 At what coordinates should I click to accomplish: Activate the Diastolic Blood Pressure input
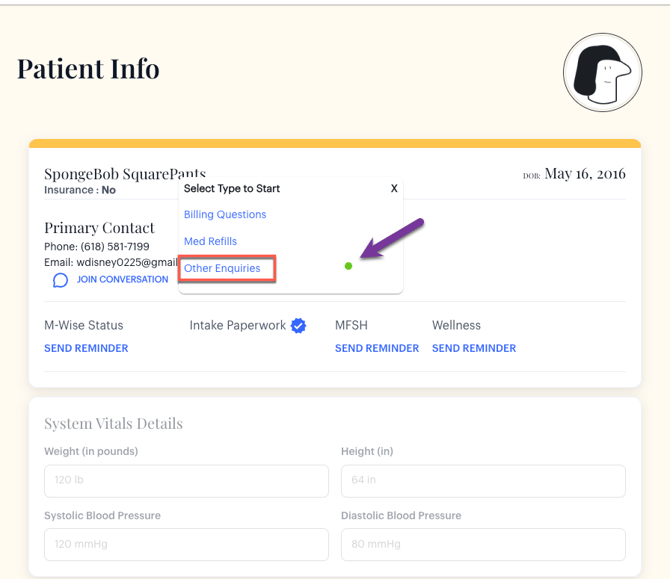[483, 545]
